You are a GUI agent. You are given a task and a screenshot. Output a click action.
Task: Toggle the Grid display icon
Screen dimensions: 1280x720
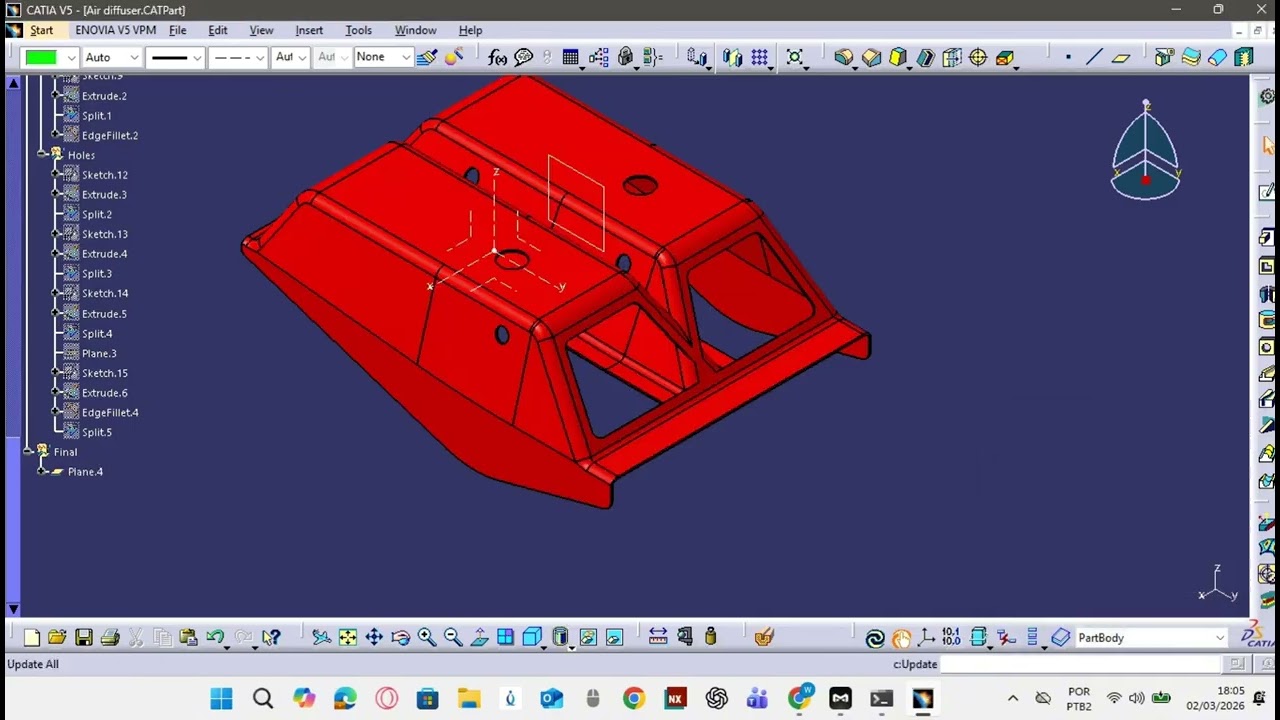click(759, 57)
